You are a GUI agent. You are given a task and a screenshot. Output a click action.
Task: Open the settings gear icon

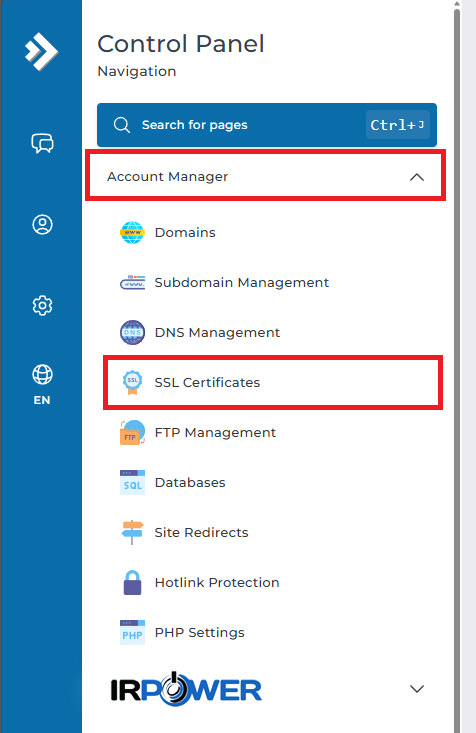click(42, 306)
